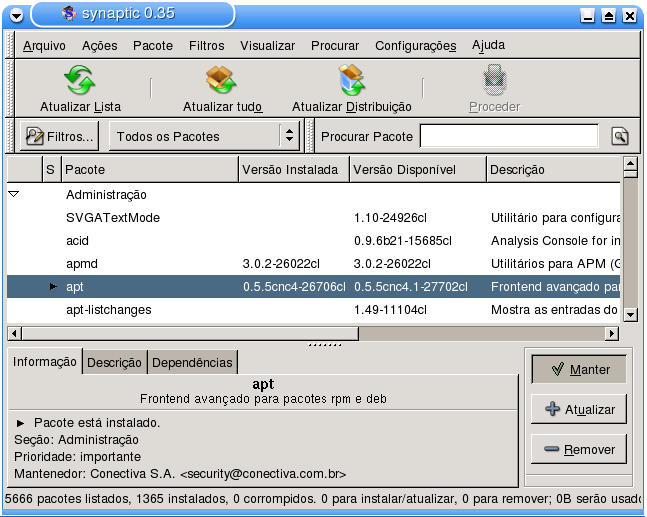Viewport: 647px width, 517px height.
Task: Click the Atualizar Distribuição icon
Action: (352, 80)
